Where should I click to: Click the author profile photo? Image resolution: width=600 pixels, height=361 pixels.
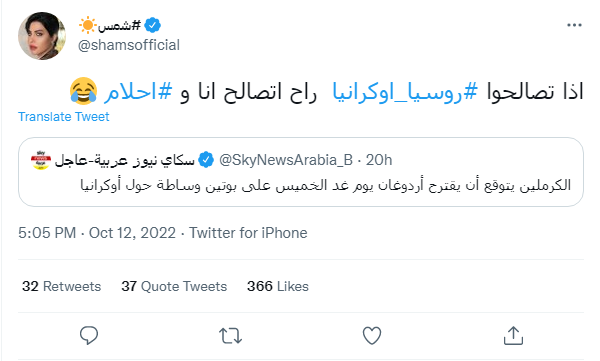coord(42,36)
